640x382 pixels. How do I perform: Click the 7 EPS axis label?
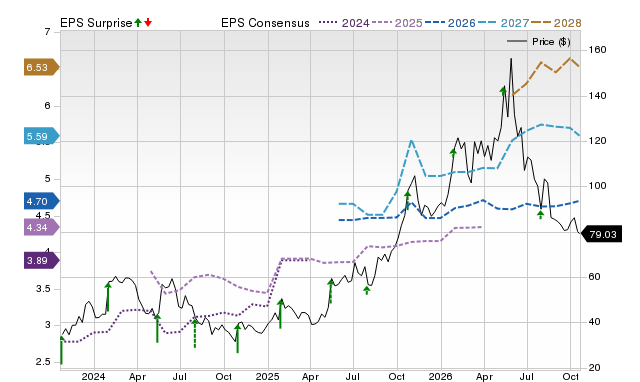(x=47, y=32)
